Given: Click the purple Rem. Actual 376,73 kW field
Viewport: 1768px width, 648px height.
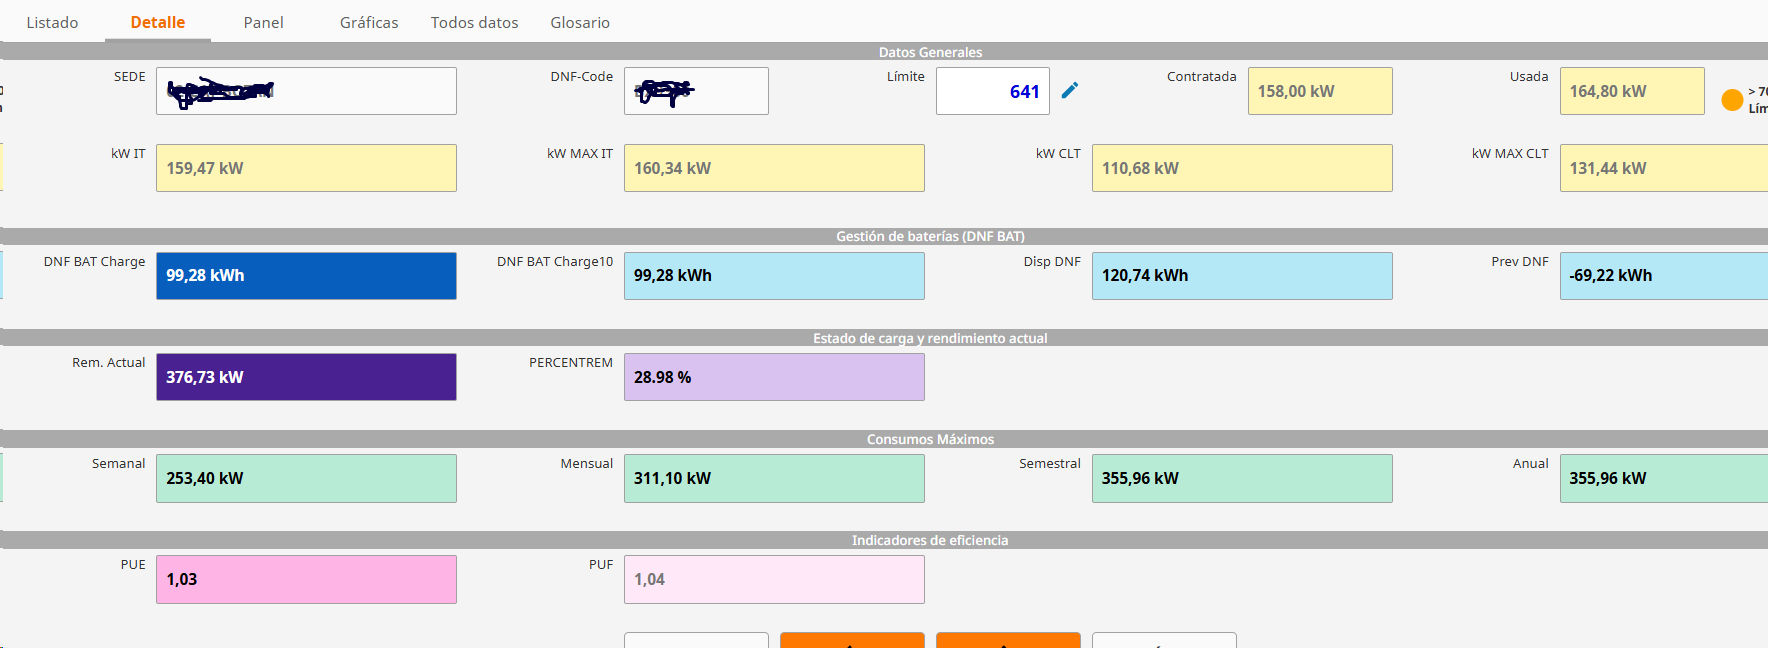Looking at the screenshot, I should [306, 377].
